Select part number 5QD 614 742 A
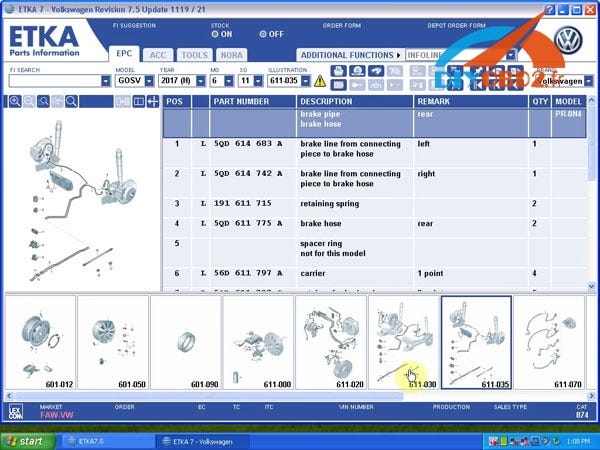The image size is (600, 450). point(248,173)
